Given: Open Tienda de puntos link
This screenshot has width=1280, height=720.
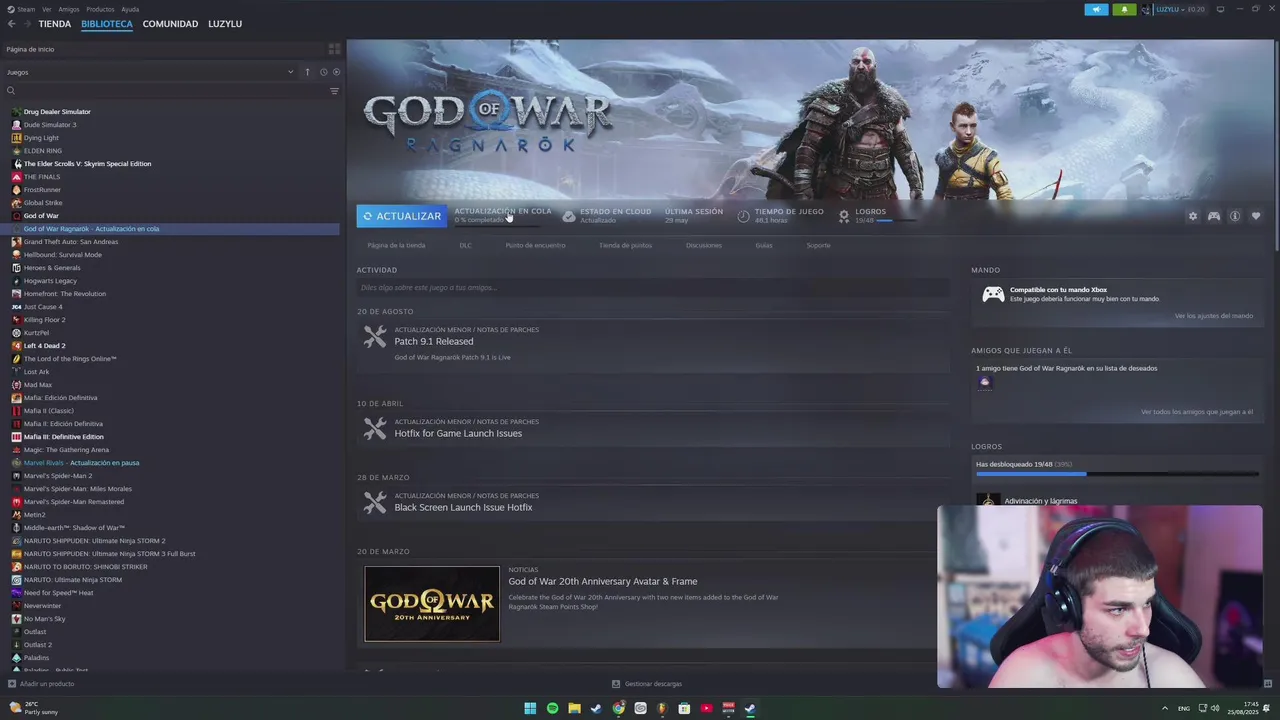Looking at the screenshot, I should (x=625, y=245).
